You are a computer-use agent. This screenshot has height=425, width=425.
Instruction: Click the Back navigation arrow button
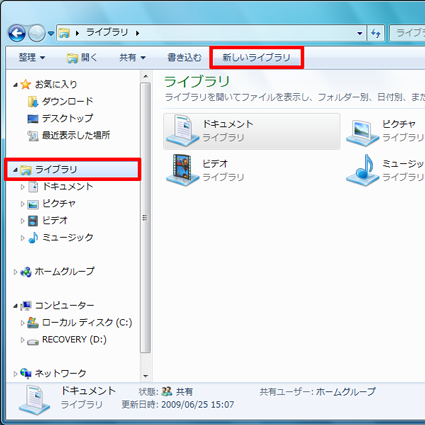point(17,33)
